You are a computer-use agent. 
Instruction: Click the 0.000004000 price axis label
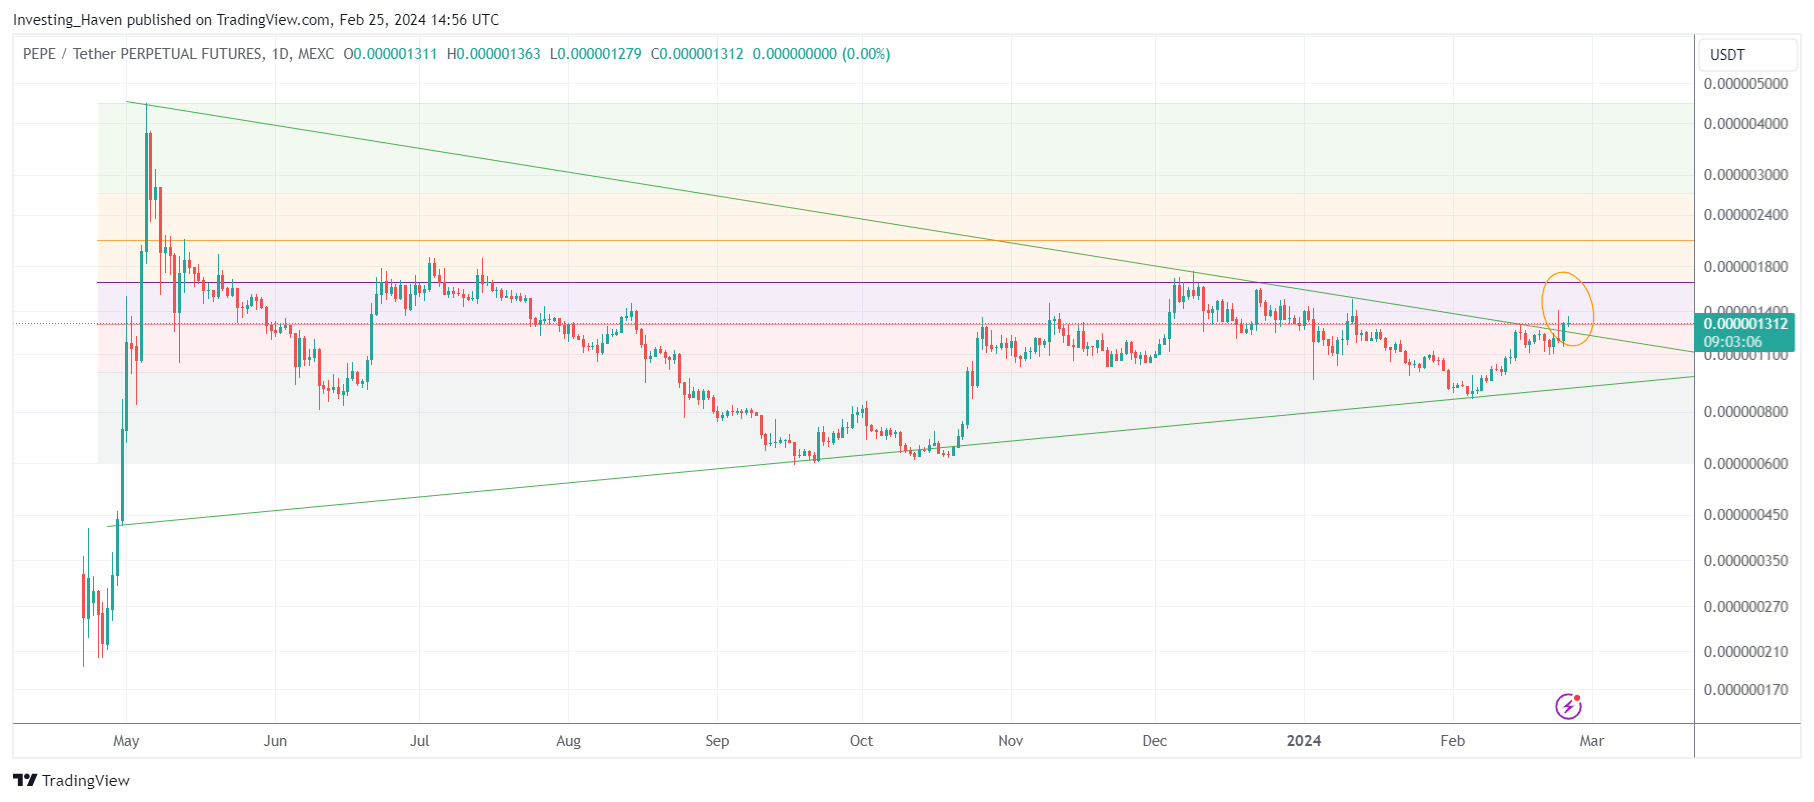tap(1746, 123)
